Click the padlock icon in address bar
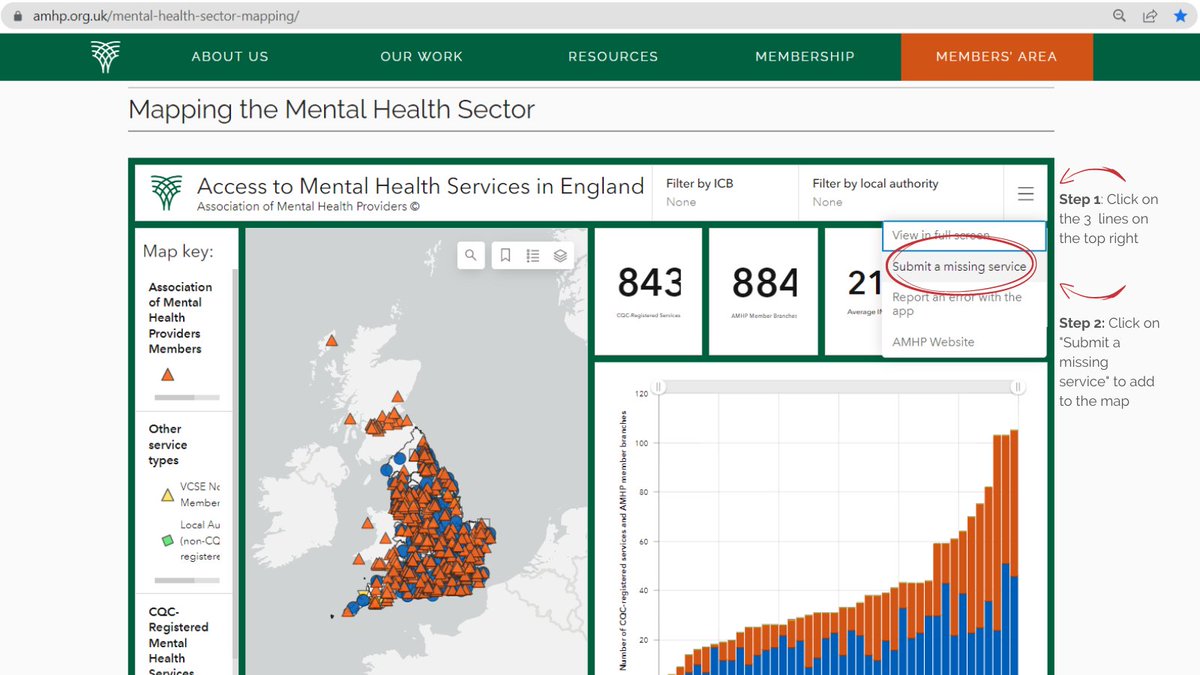 tap(18, 17)
